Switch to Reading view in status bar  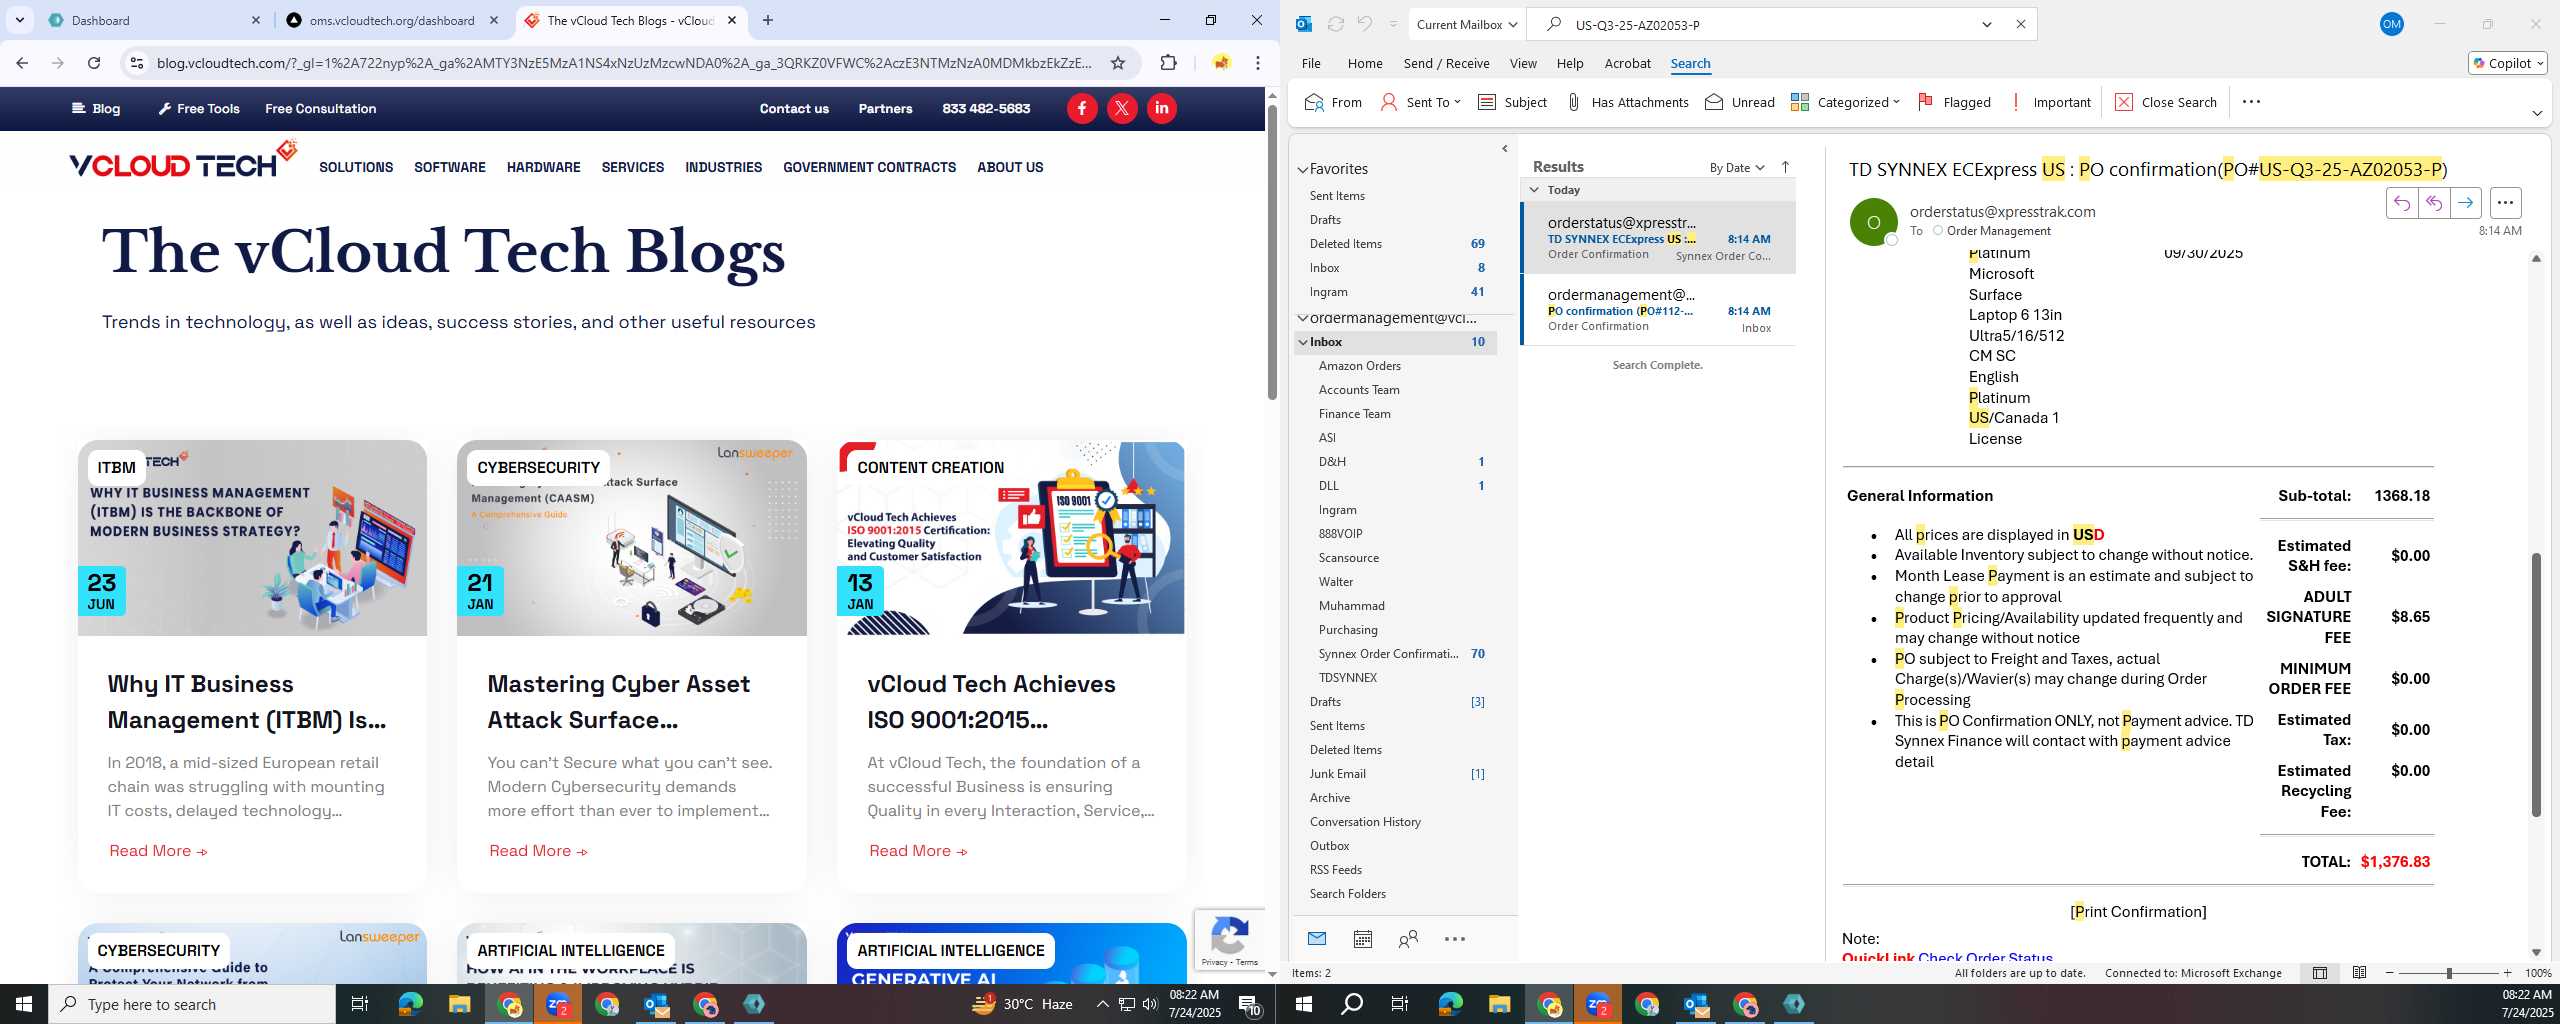pos(2359,973)
